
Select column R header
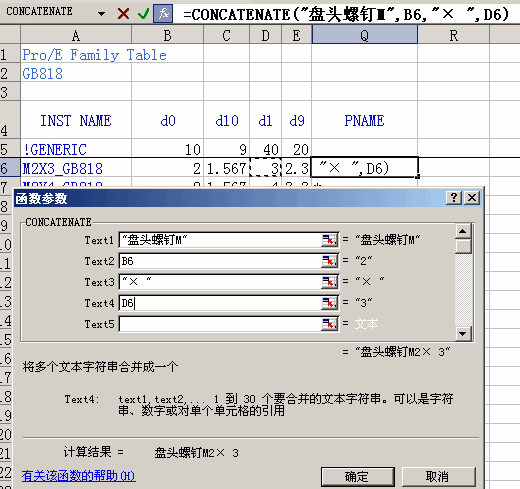(x=453, y=35)
